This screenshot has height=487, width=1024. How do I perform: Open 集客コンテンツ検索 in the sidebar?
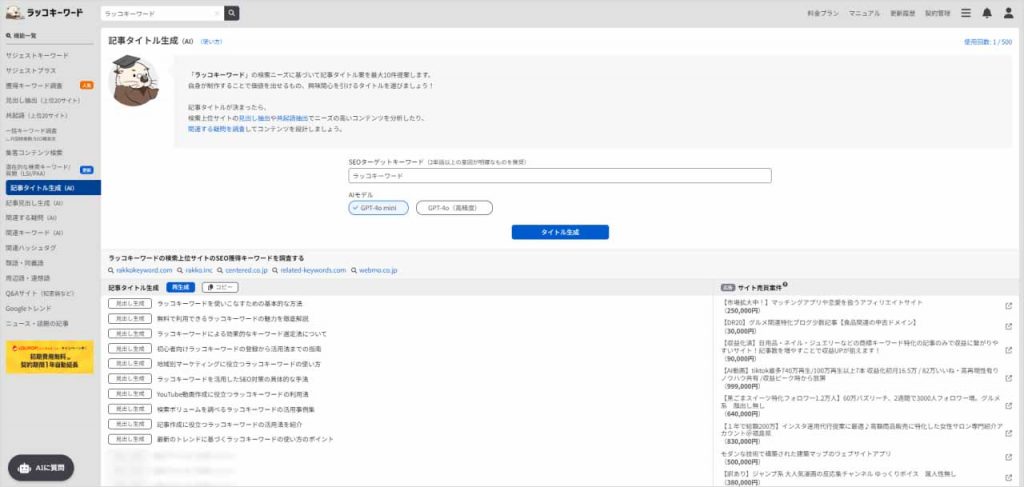click(x=34, y=152)
